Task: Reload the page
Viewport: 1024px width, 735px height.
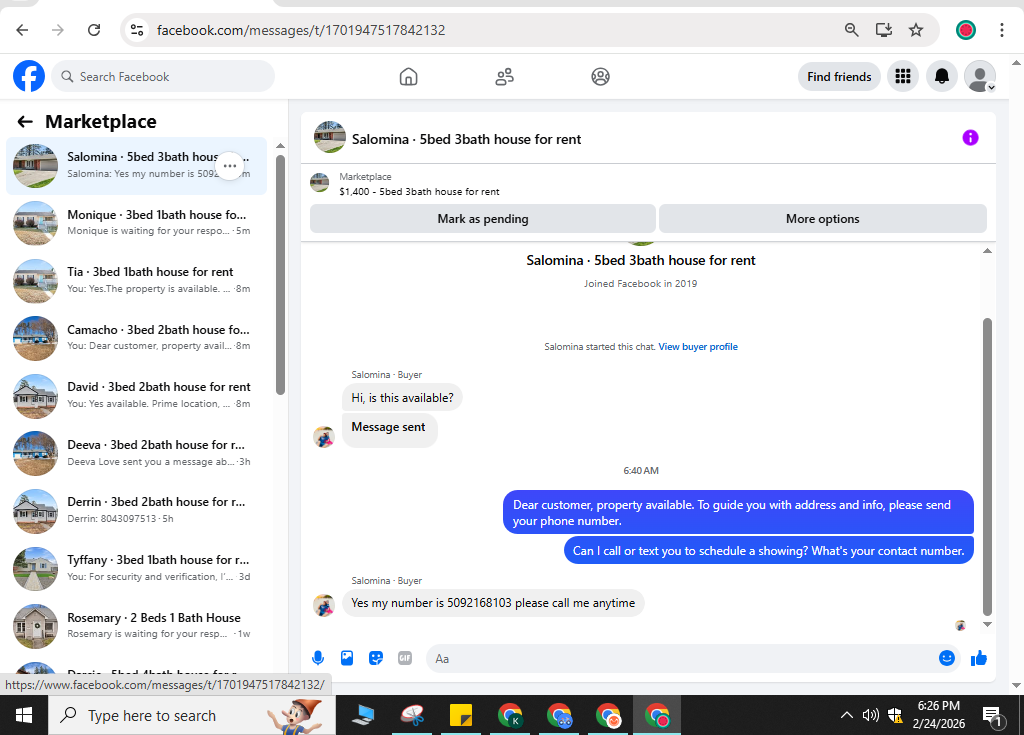Action: pos(94,30)
